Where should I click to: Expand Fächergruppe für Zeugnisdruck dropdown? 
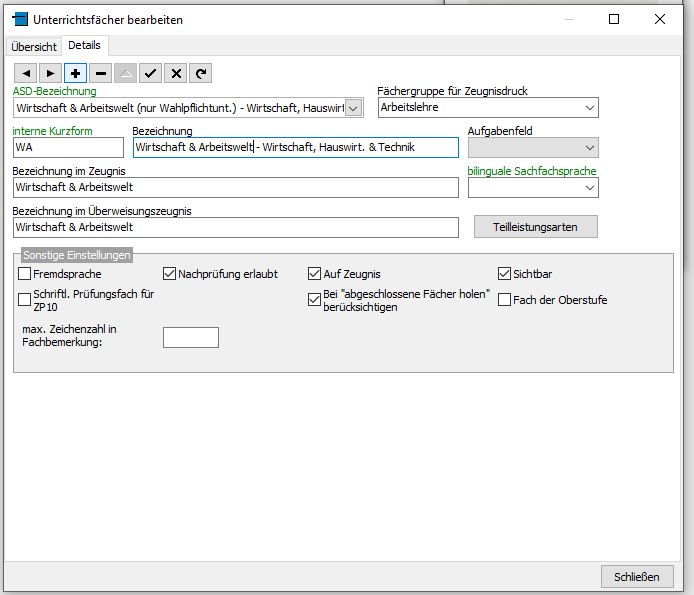click(590, 108)
